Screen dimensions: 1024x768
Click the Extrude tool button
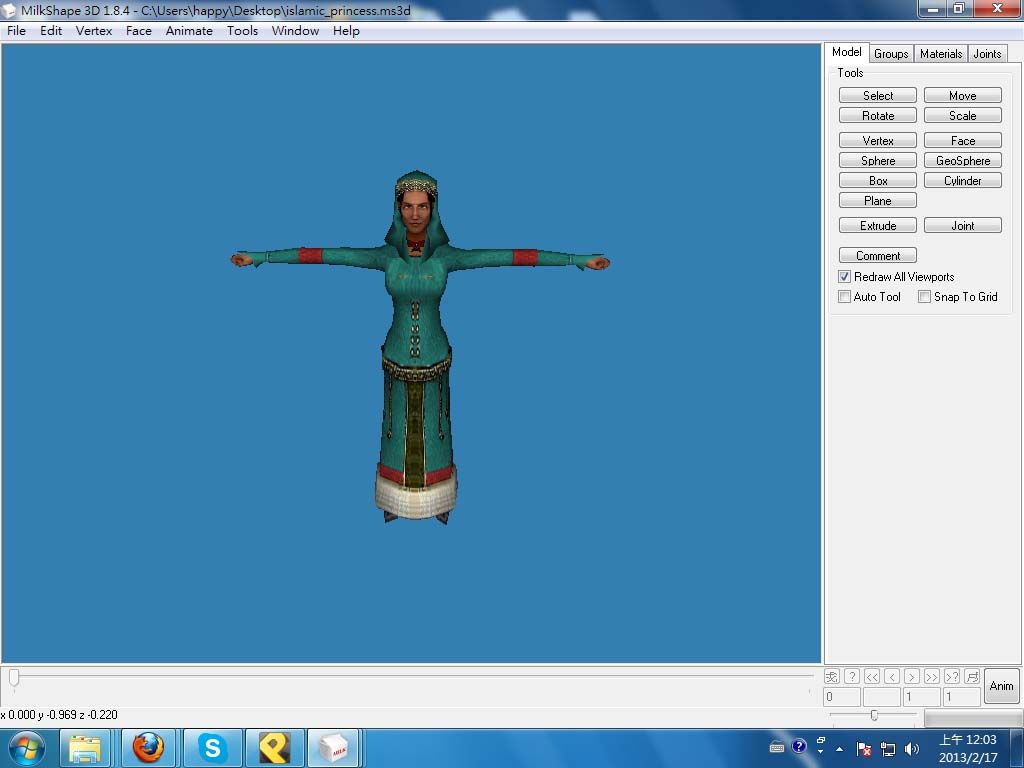pos(878,226)
